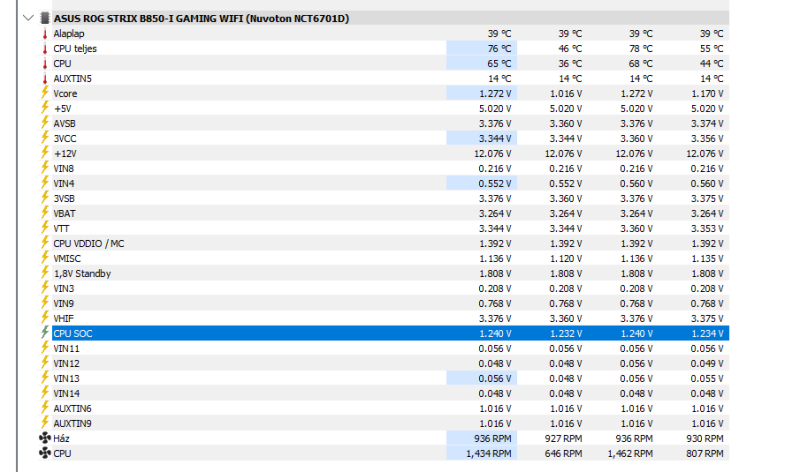This screenshot has height=472, width=800.
Task: Click the 646 RPM CPU fan minimum value
Action: tap(563, 454)
